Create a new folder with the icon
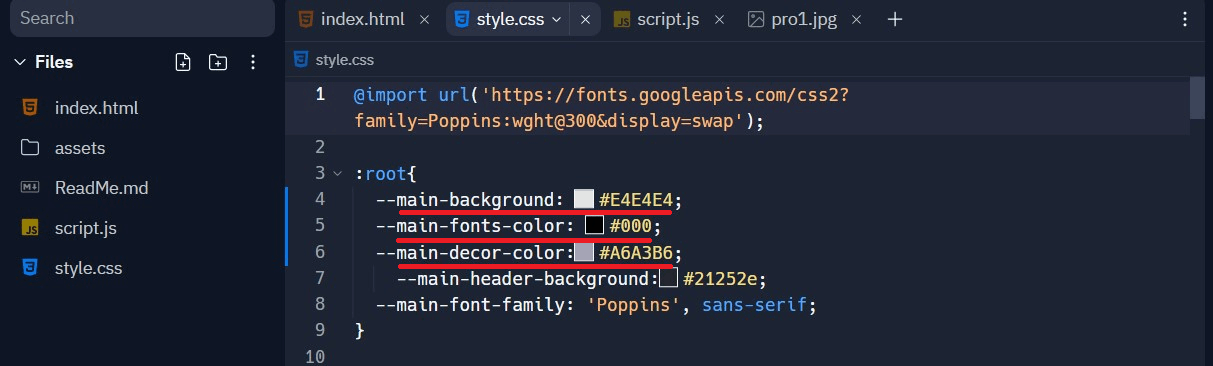 (x=218, y=62)
